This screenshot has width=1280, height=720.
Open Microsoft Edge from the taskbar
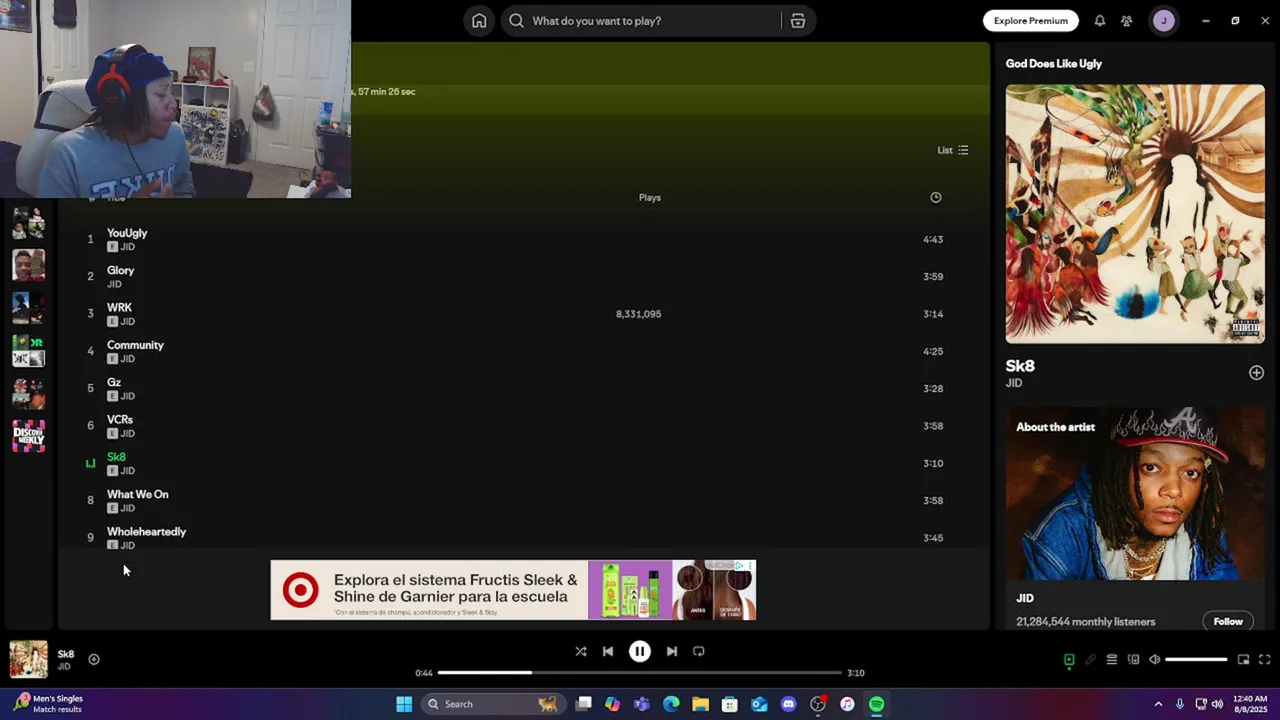[671, 704]
